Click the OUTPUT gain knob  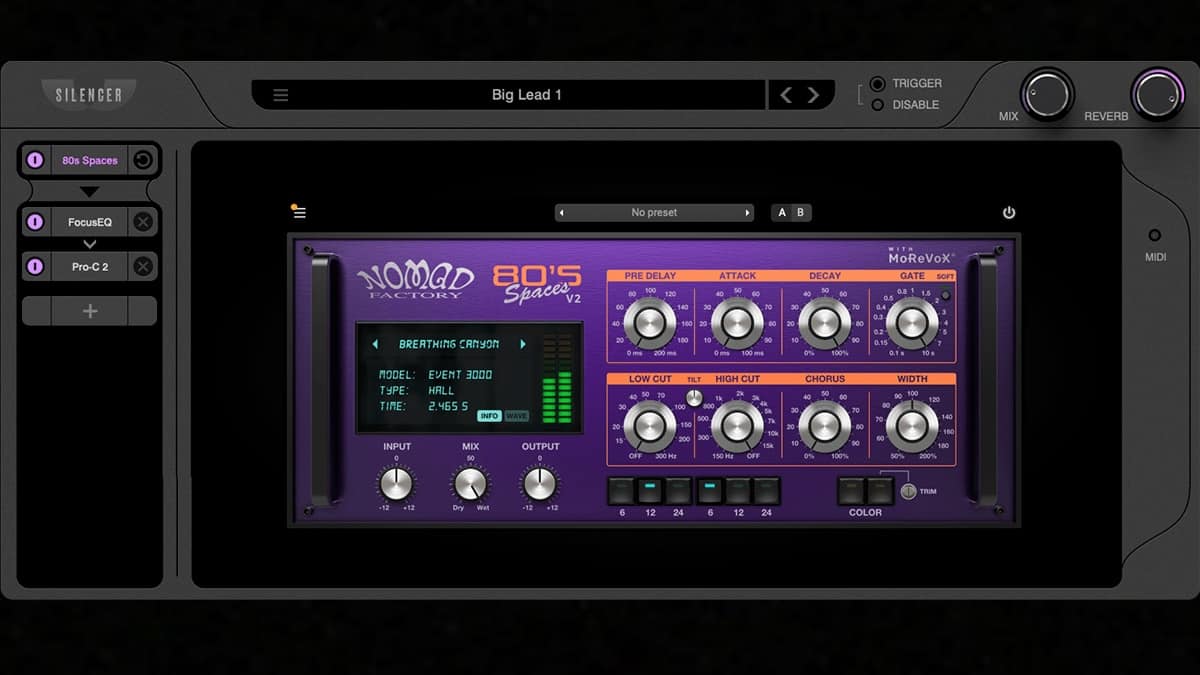coord(540,484)
